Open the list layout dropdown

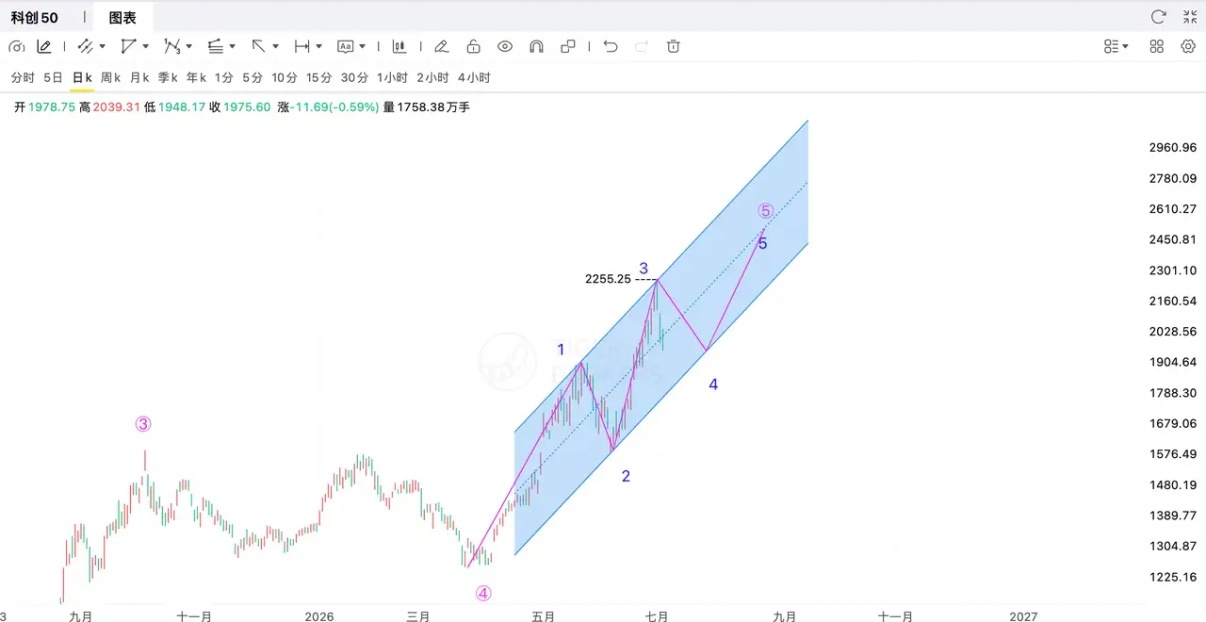(1116, 46)
